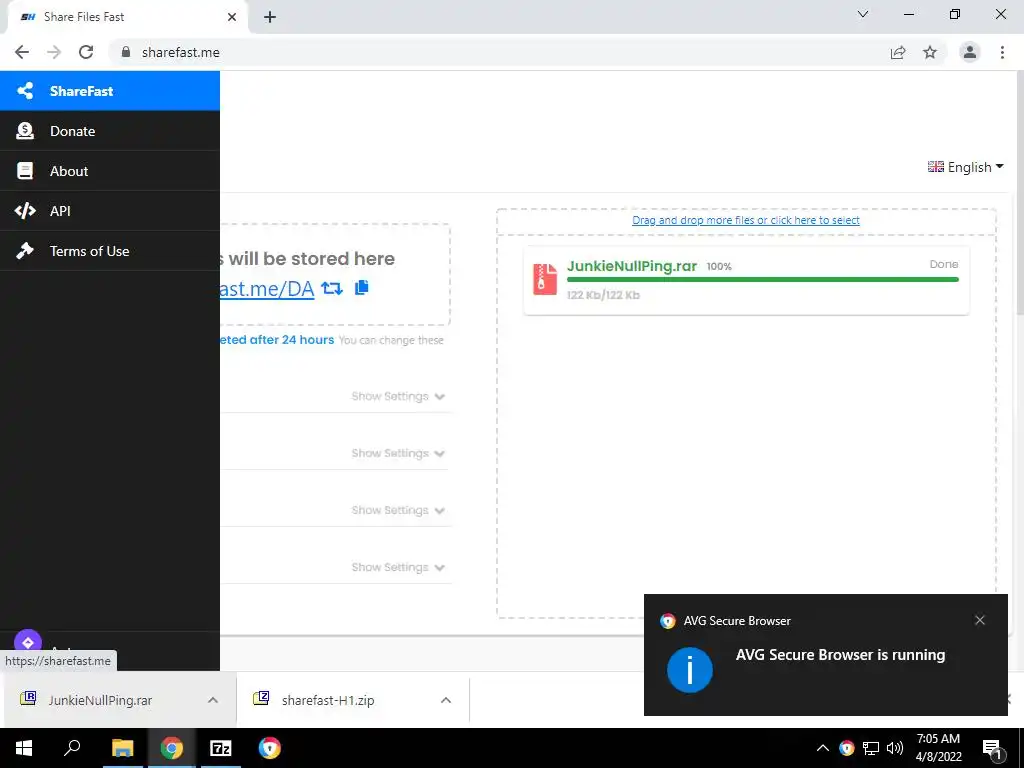Viewport: 1024px width, 768px height.
Task: Bookmark this page with star icon
Action: coord(930,52)
